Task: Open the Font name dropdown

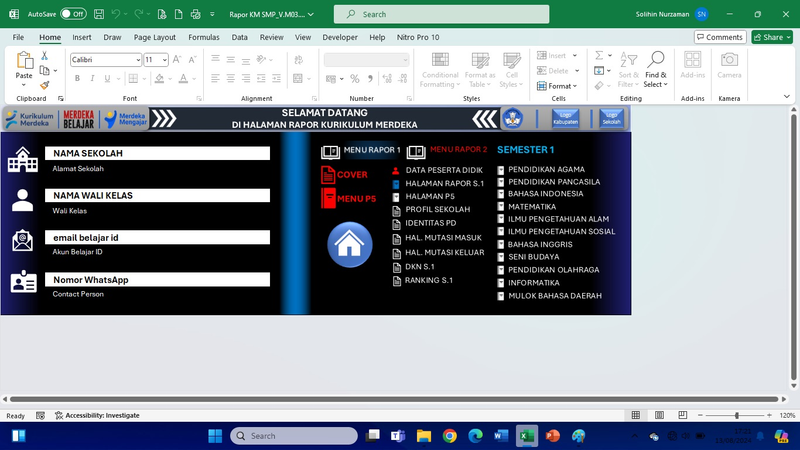Action: (x=138, y=60)
